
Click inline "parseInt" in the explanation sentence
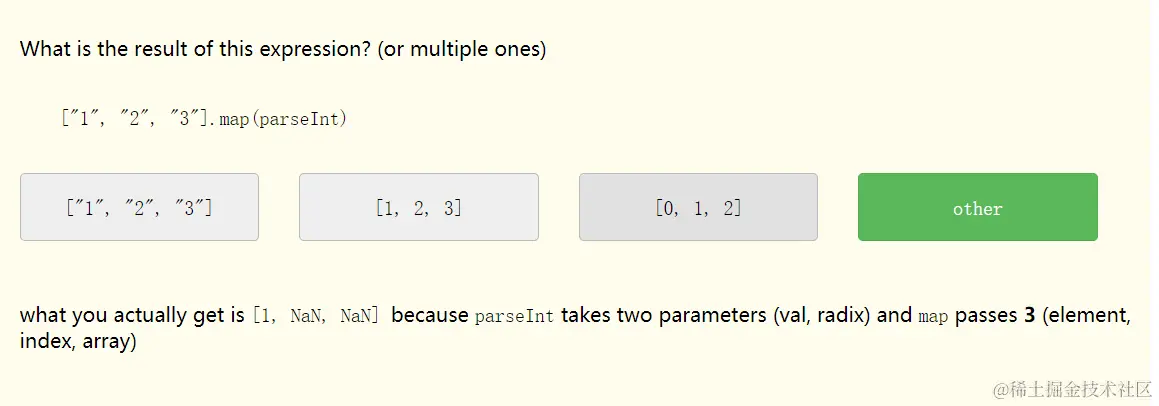tap(514, 316)
